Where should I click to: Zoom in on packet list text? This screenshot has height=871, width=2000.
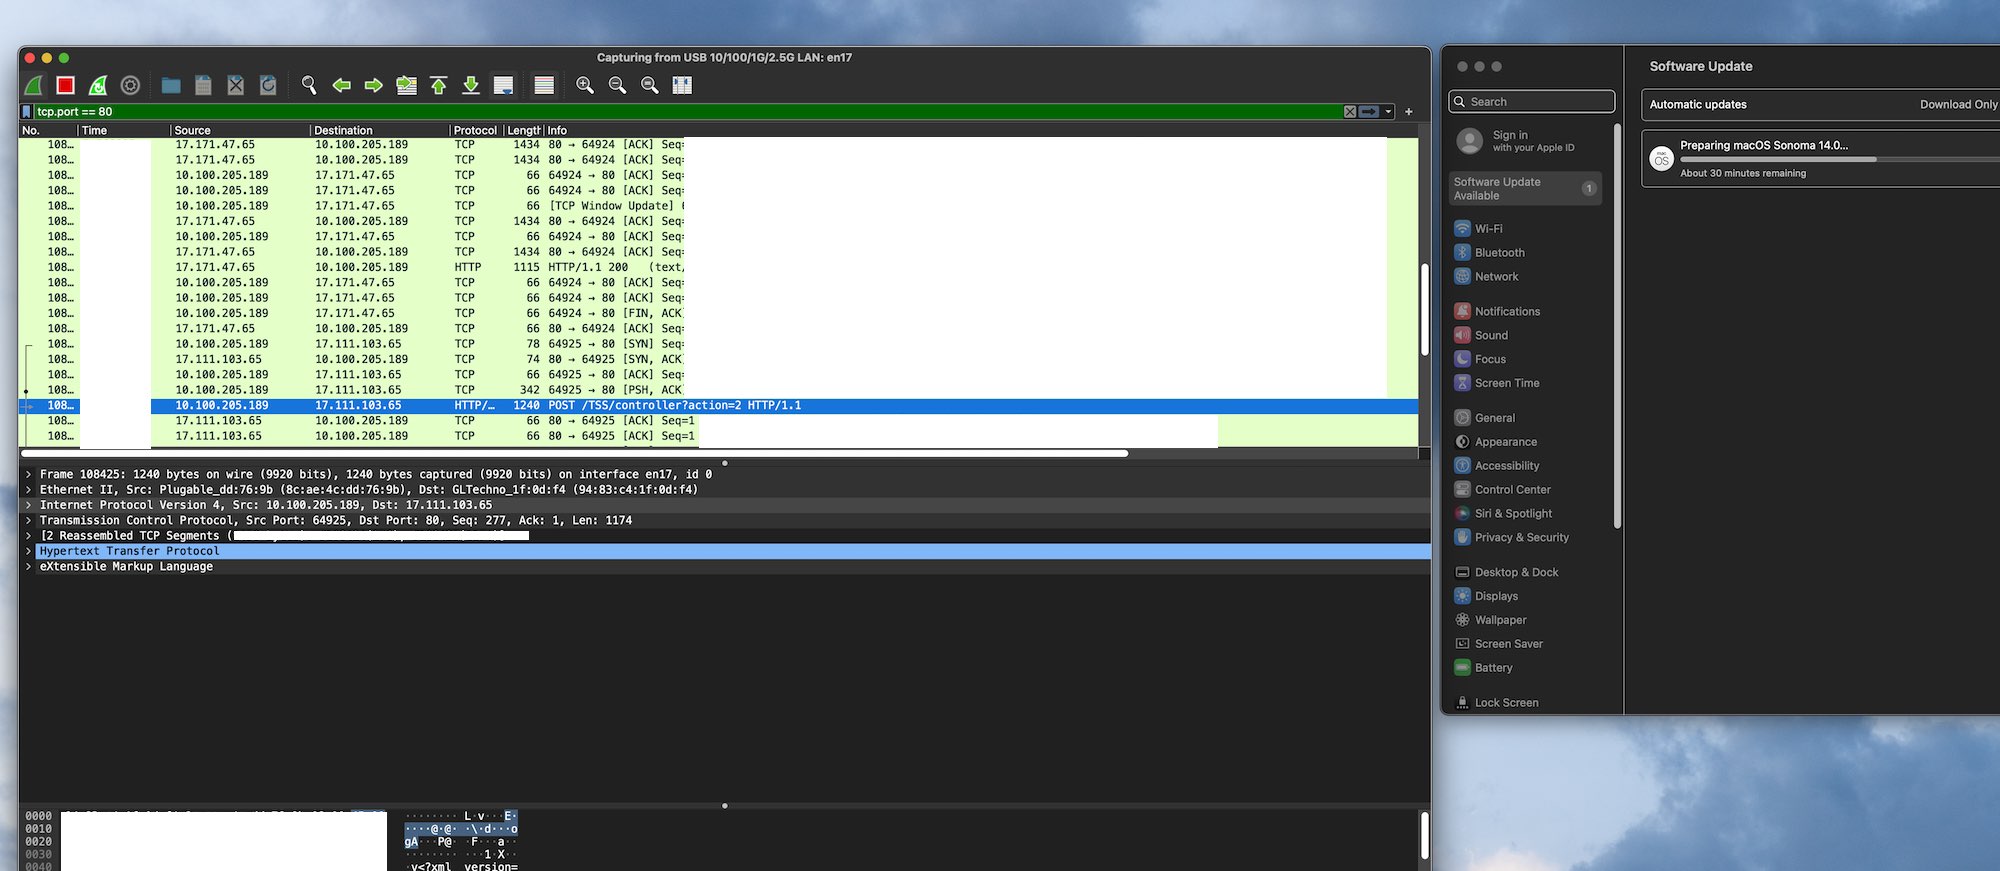click(585, 86)
